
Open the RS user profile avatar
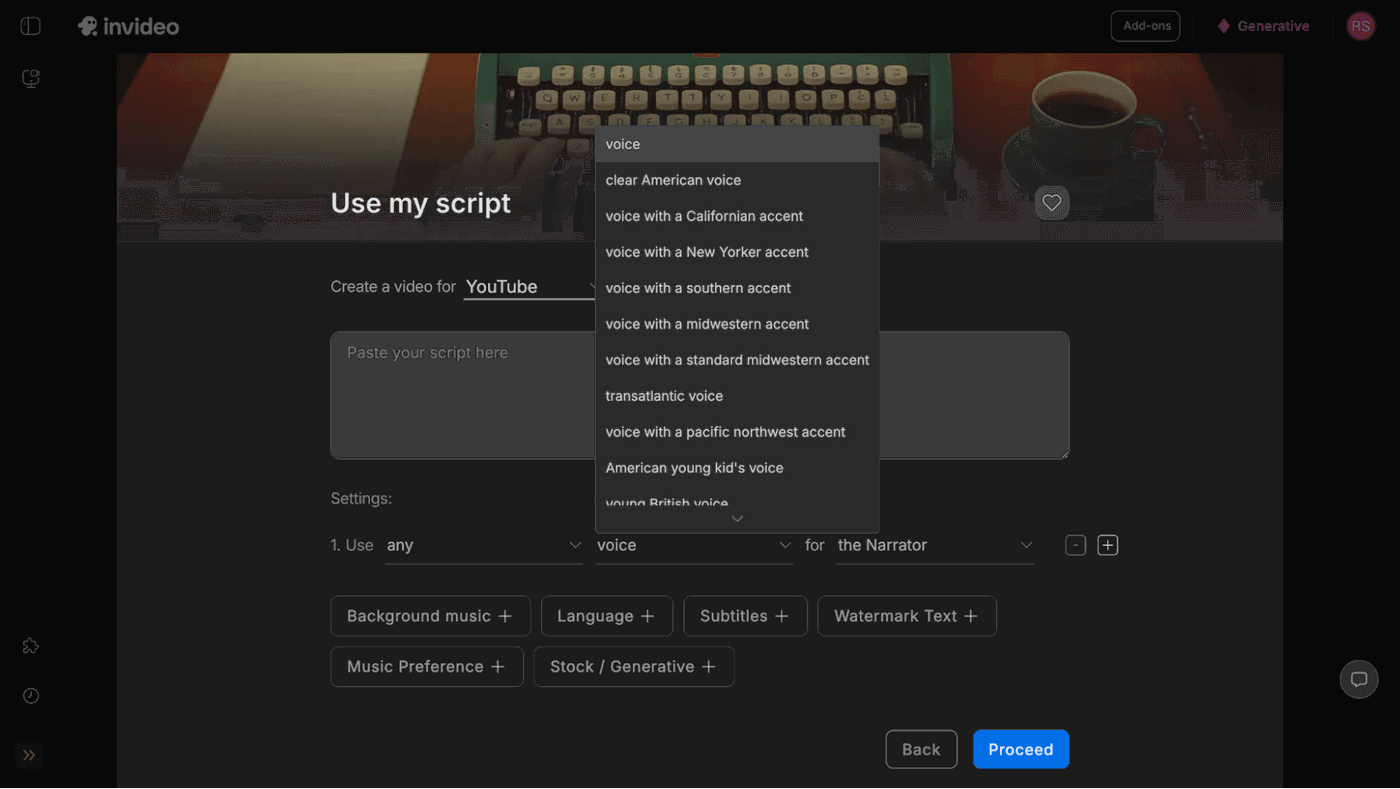point(1360,26)
